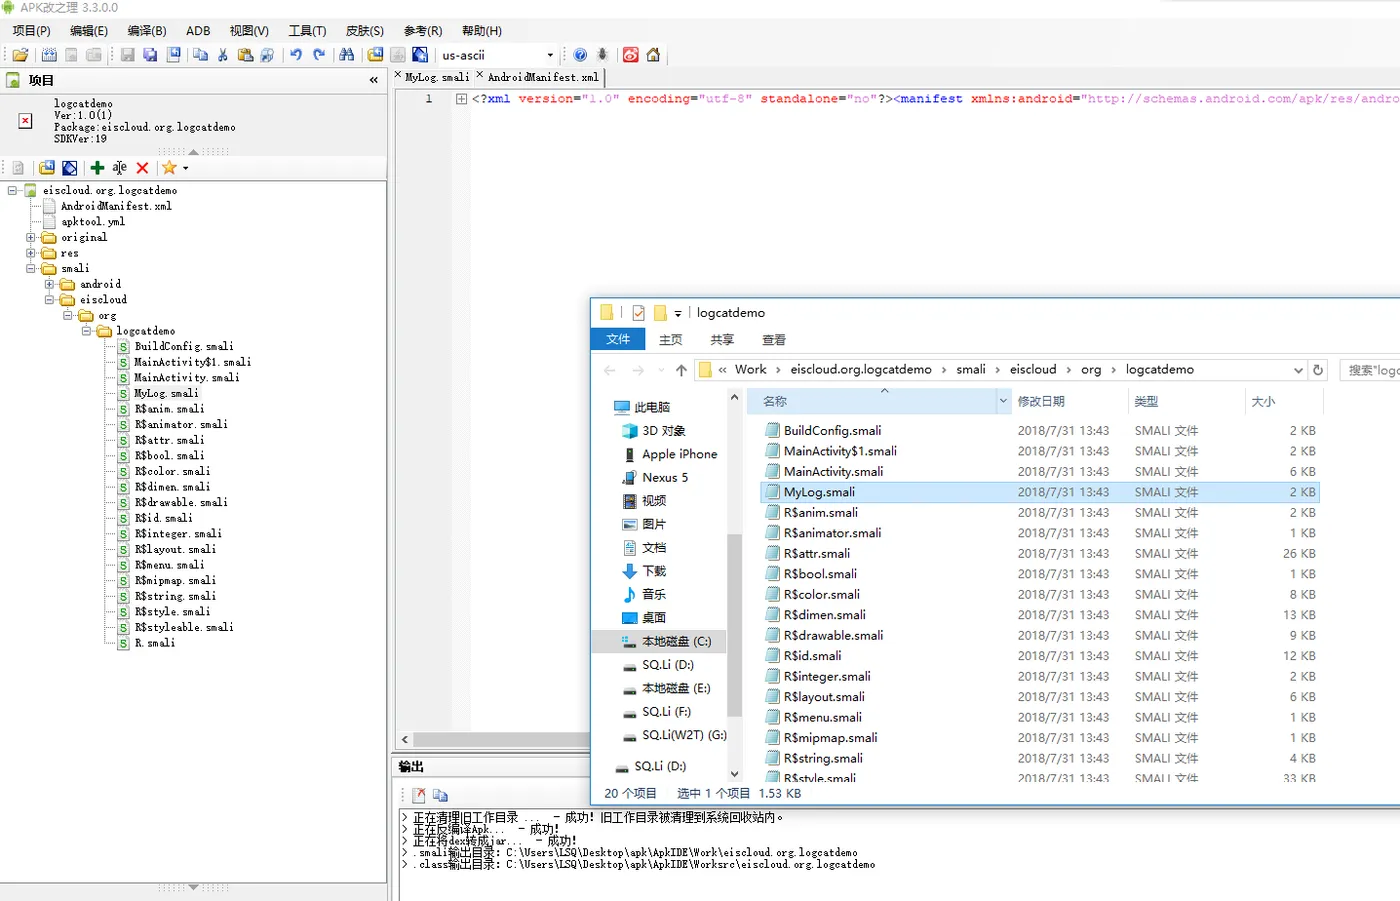Screen dimensions: 1400x901
Task: Click the smali breadcrumb in Explorer address bar
Action: (x=970, y=369)
